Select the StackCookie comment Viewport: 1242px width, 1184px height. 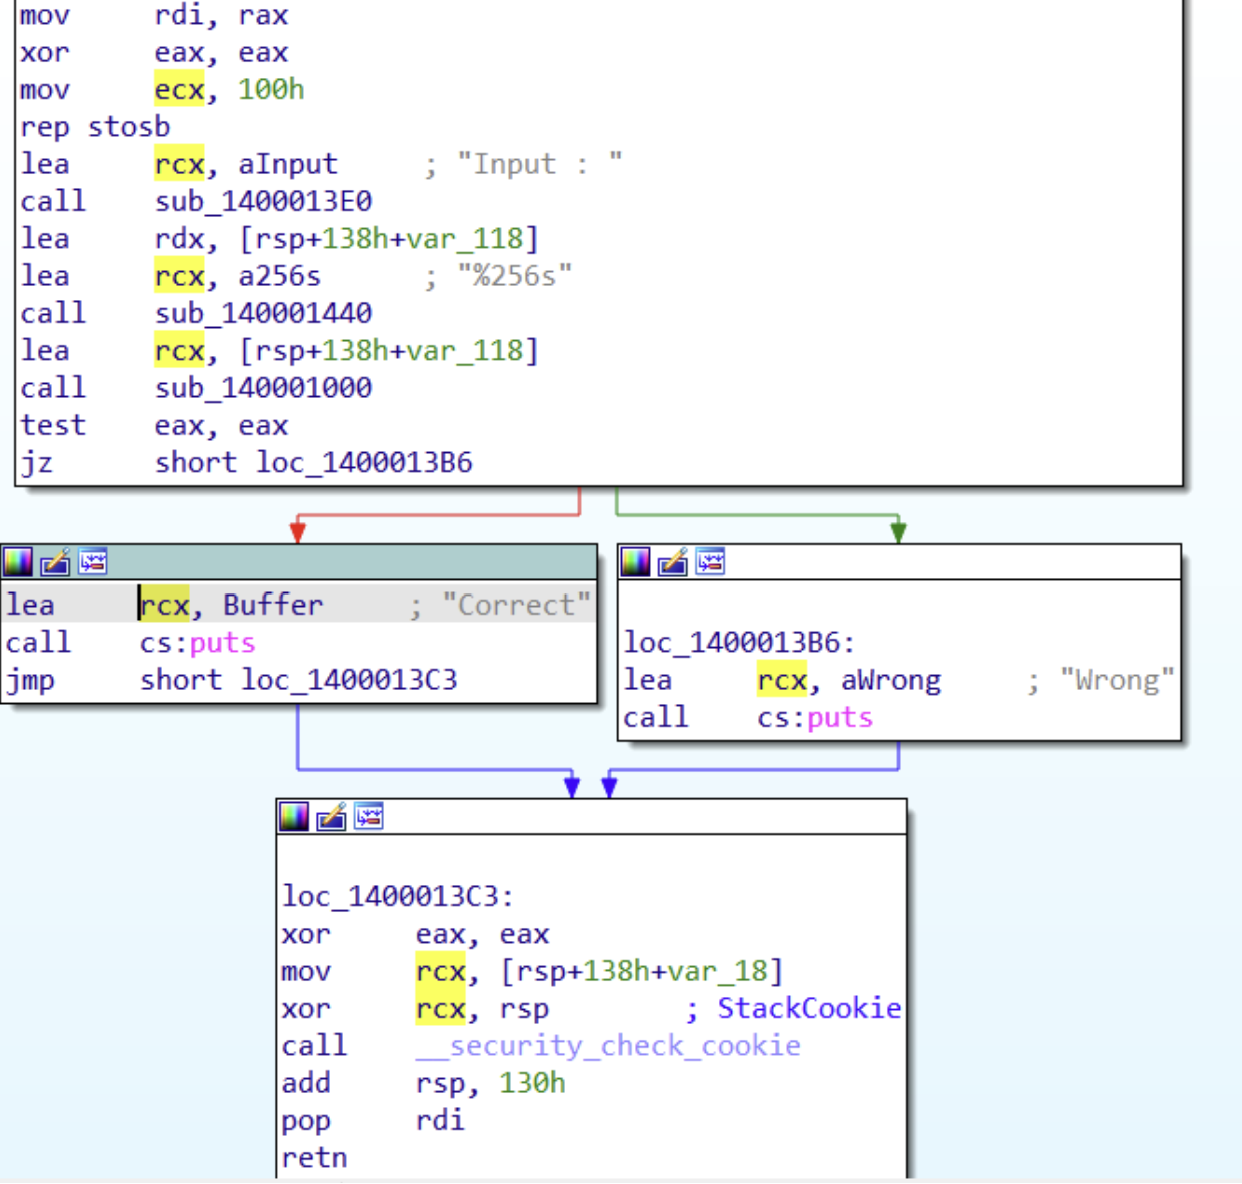[x=808, y=1008]
